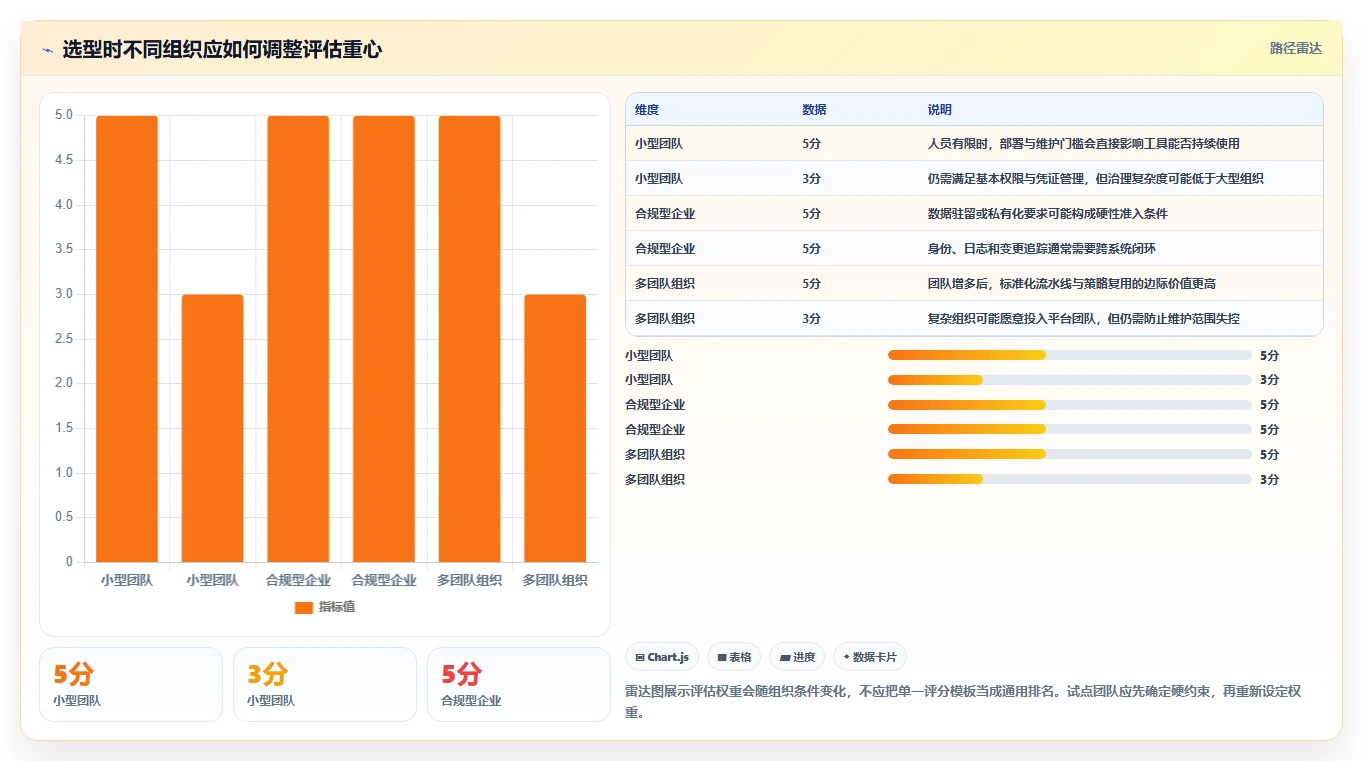Click the row text 身份、日志和变更追踪通常需要跨系统闭环
1363x761 pixels.
(1042, 249)
